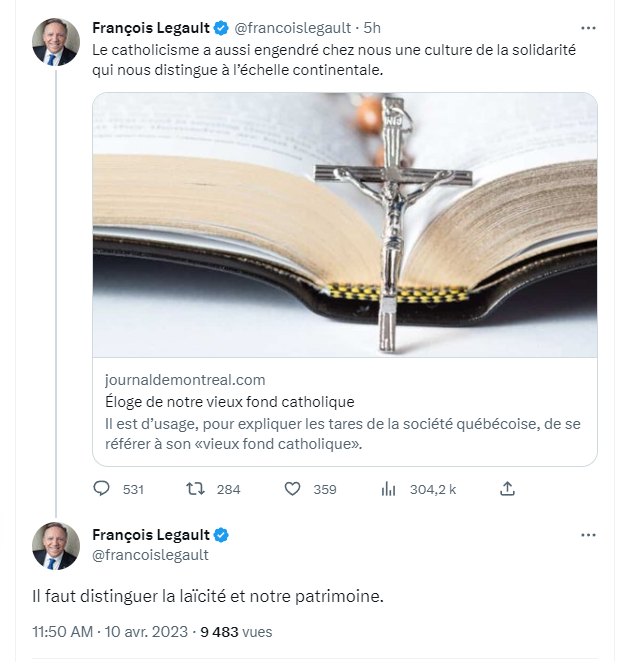Open three-dot menu on second tweet
The image size is (637, 662).
(588, 535)
